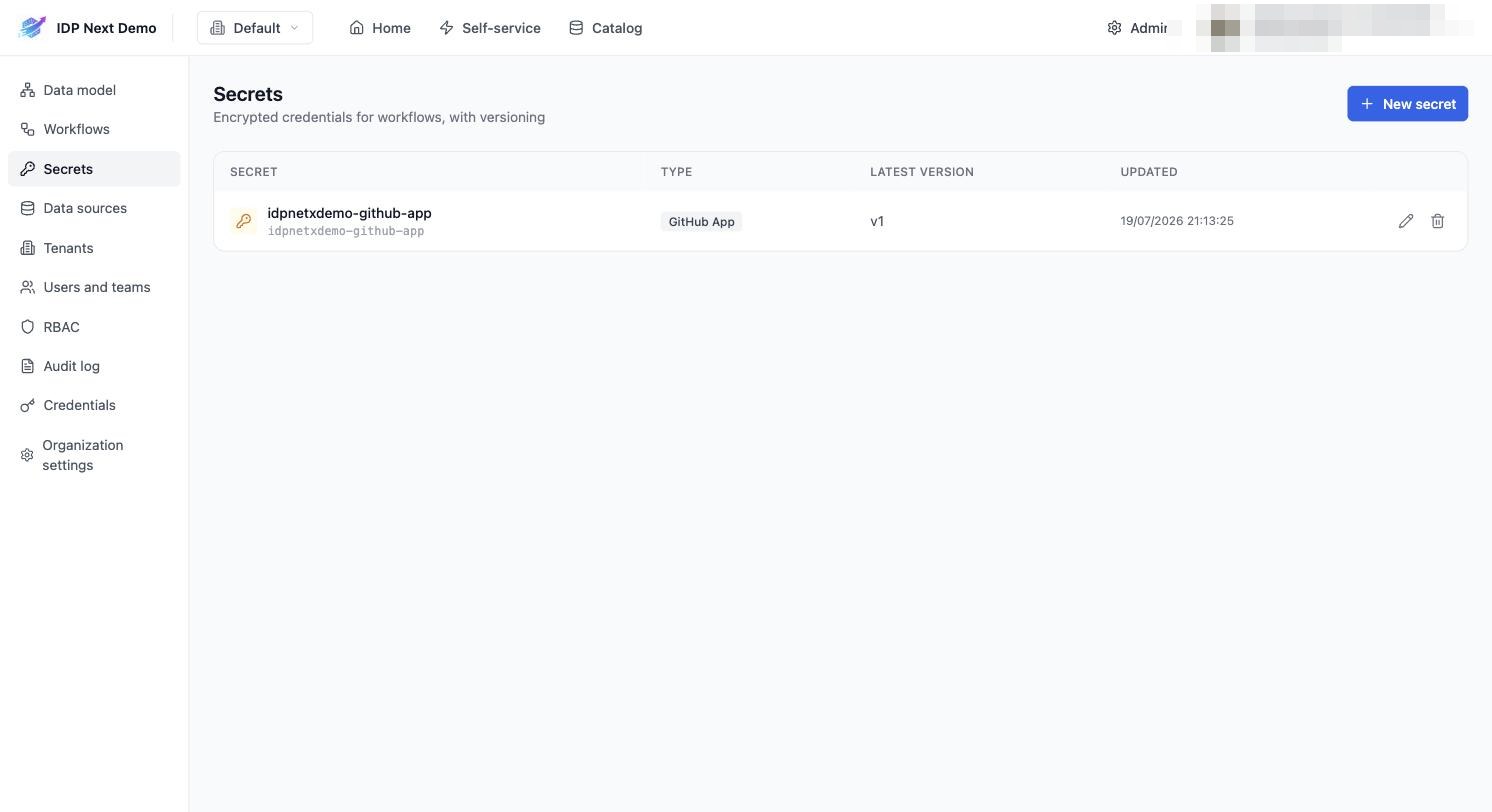Click the Organization settings gear icon

click(x=27, y=455)
